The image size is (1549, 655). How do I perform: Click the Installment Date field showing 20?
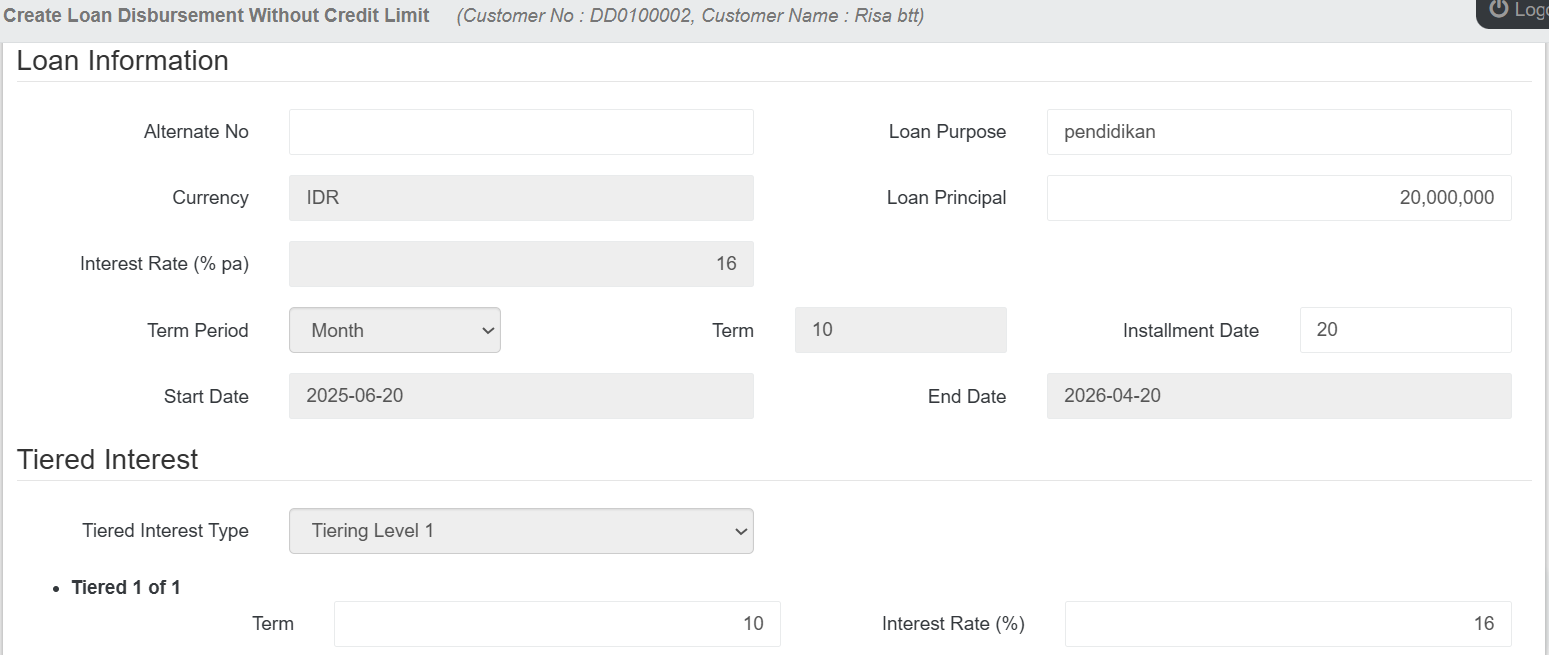click(1405, 330)
